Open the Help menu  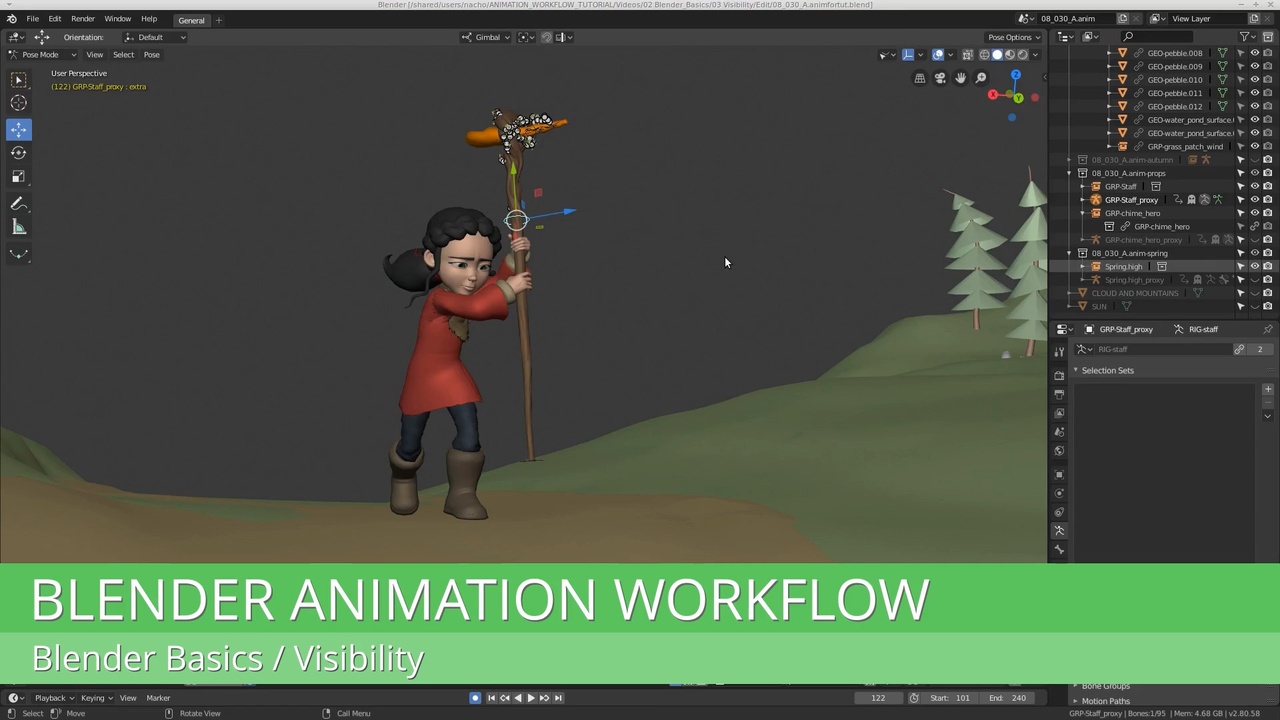pyautogui.click(x=149, y=19)
